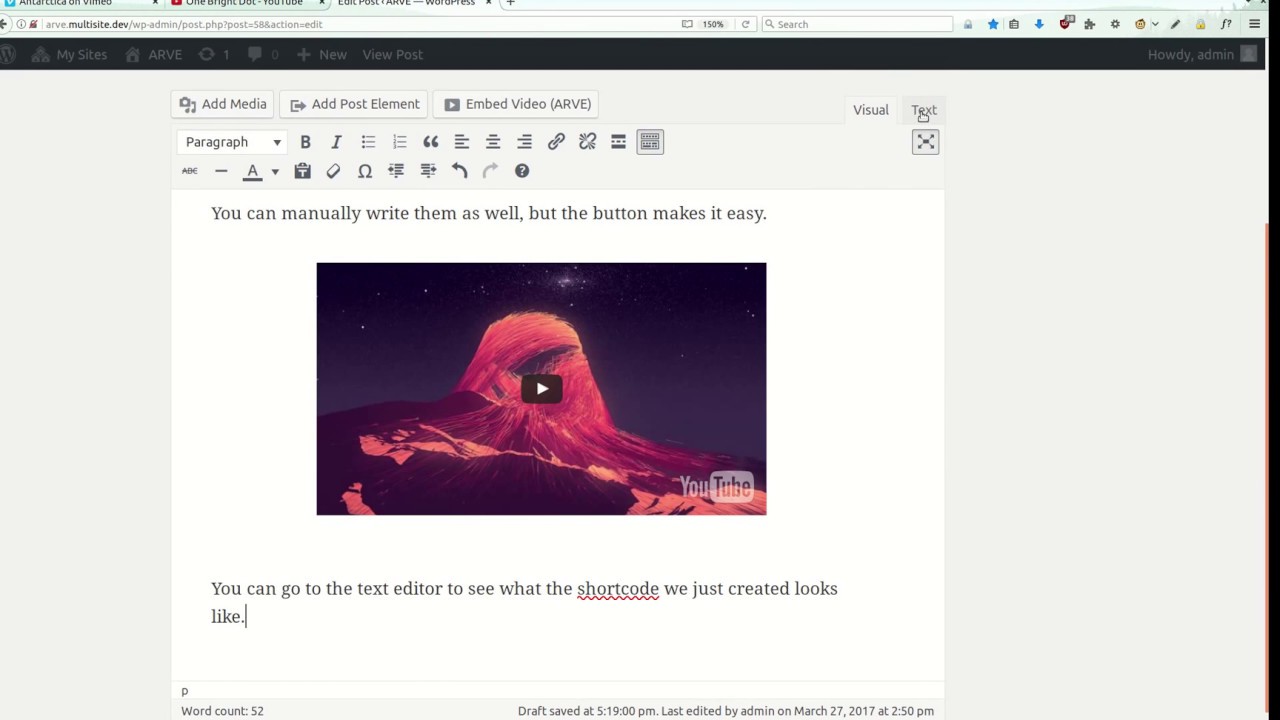Viewport: 1280px width, 720px height.
Task: Click Paste as text icon
Action: coord(302,171)
